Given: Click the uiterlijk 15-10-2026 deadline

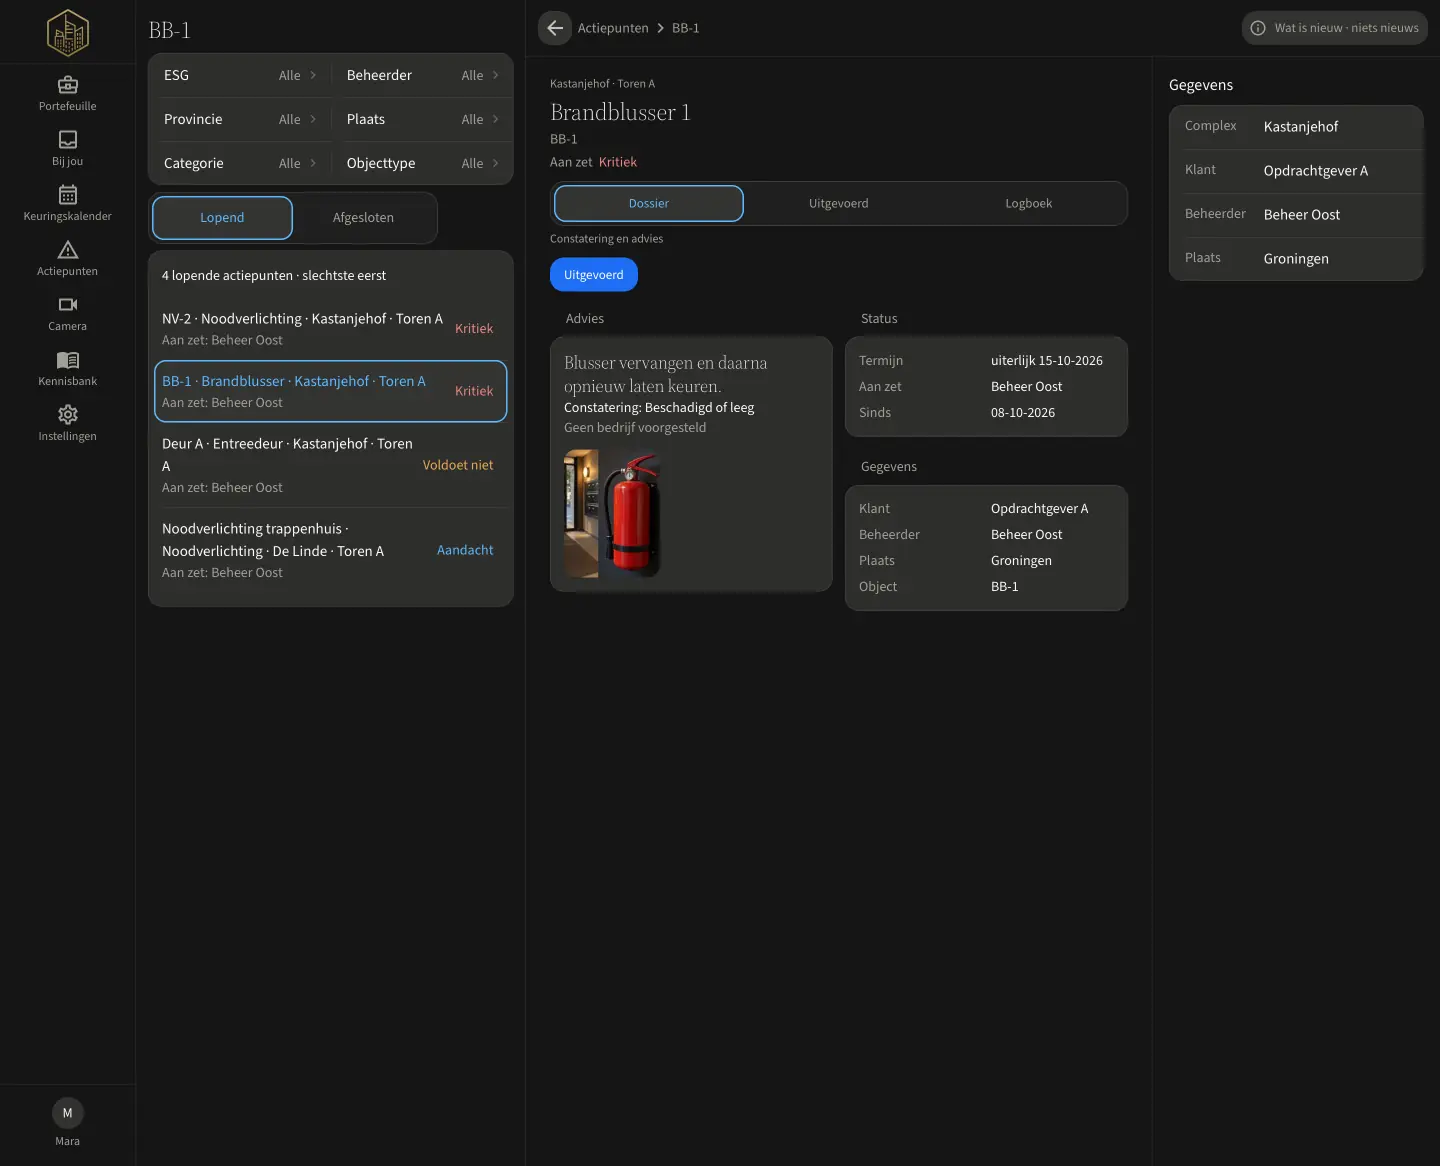Looking at the screenshot, I should (1047, 361).
